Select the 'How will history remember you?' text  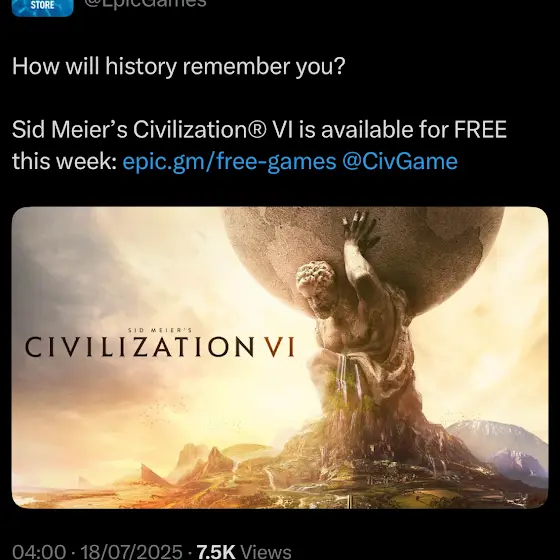coord(179,67)
